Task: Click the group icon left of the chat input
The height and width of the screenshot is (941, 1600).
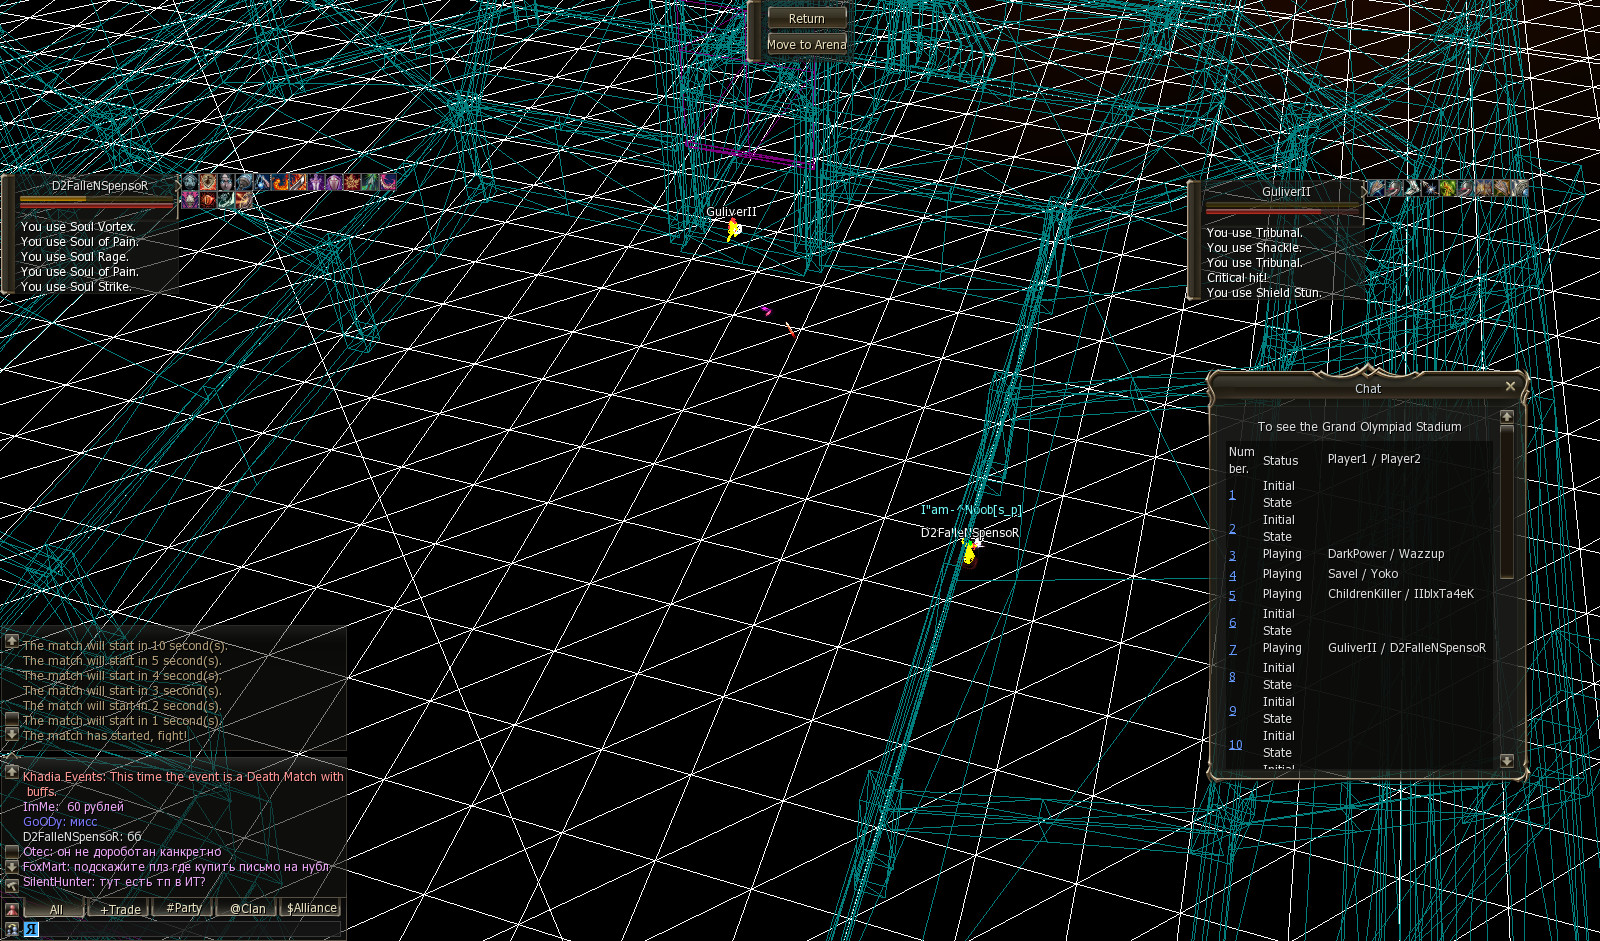Action: click(x=12, y=929)
